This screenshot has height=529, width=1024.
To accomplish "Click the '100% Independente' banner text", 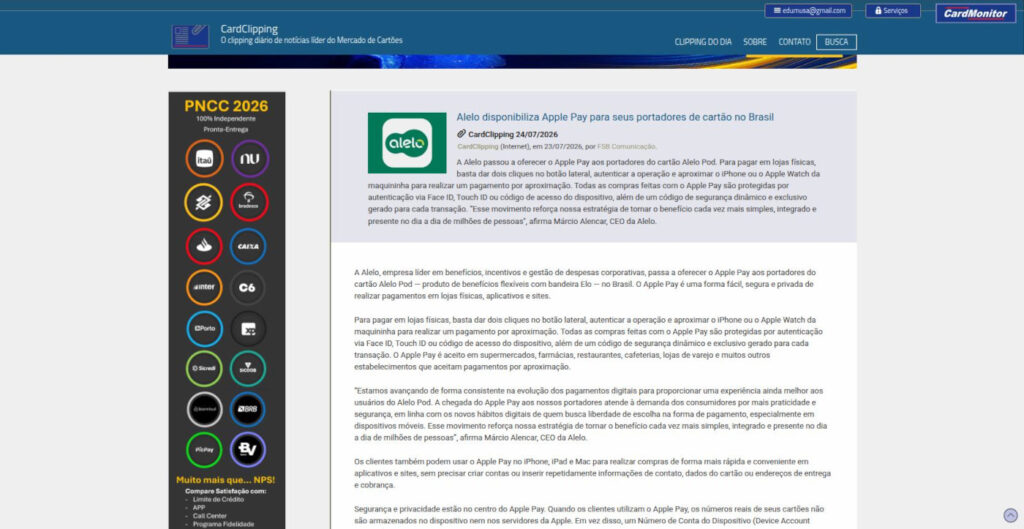I will [x=226, y=119].
